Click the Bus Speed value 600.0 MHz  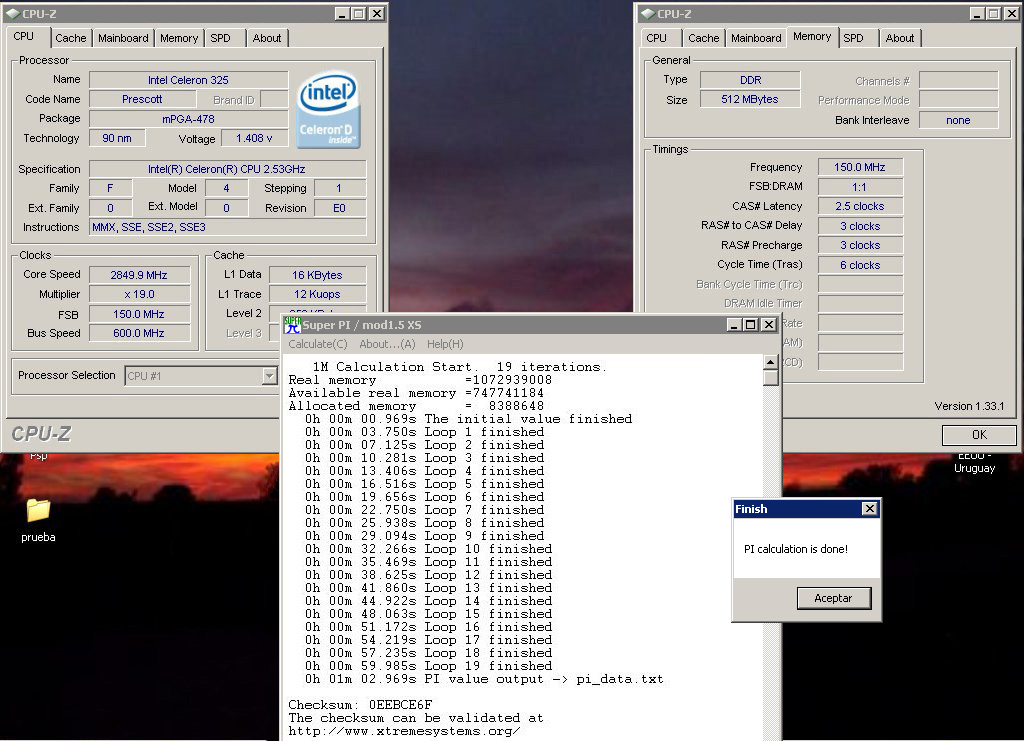(x=139, y=333)
